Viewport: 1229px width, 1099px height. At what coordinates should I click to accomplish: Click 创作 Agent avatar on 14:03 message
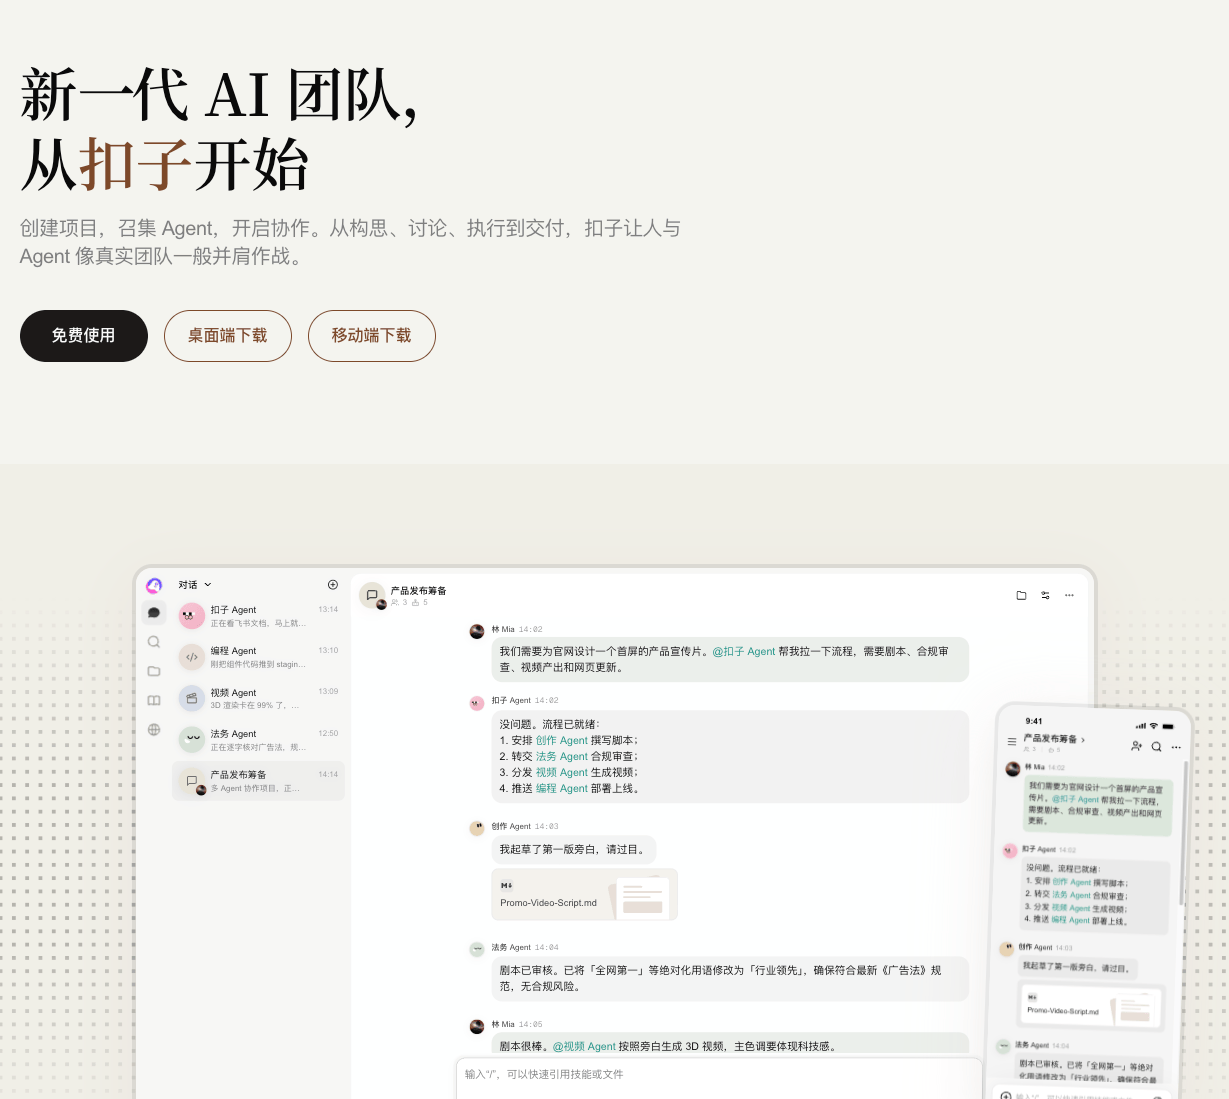(477, 828)
